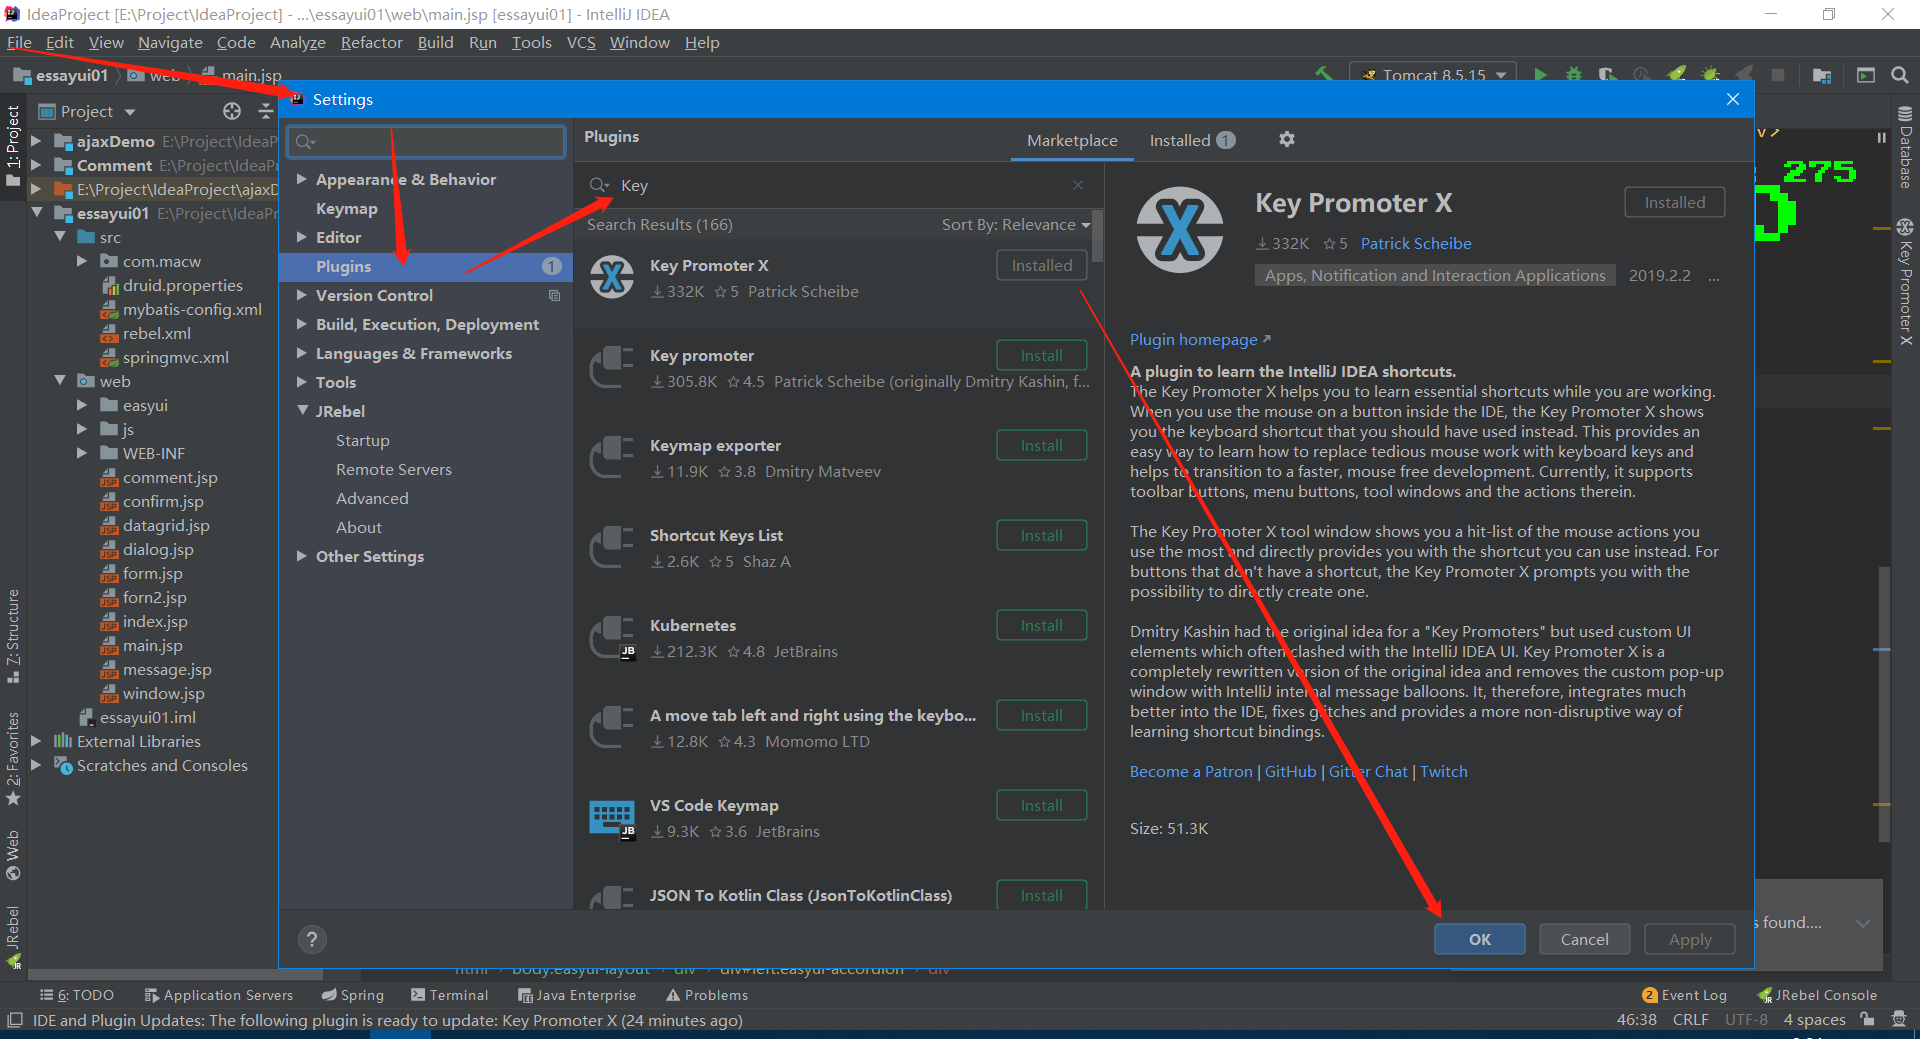This screenshot has height=1039, width=1920.
Task: Click the Twitch link
Action: pos(1444,771)
